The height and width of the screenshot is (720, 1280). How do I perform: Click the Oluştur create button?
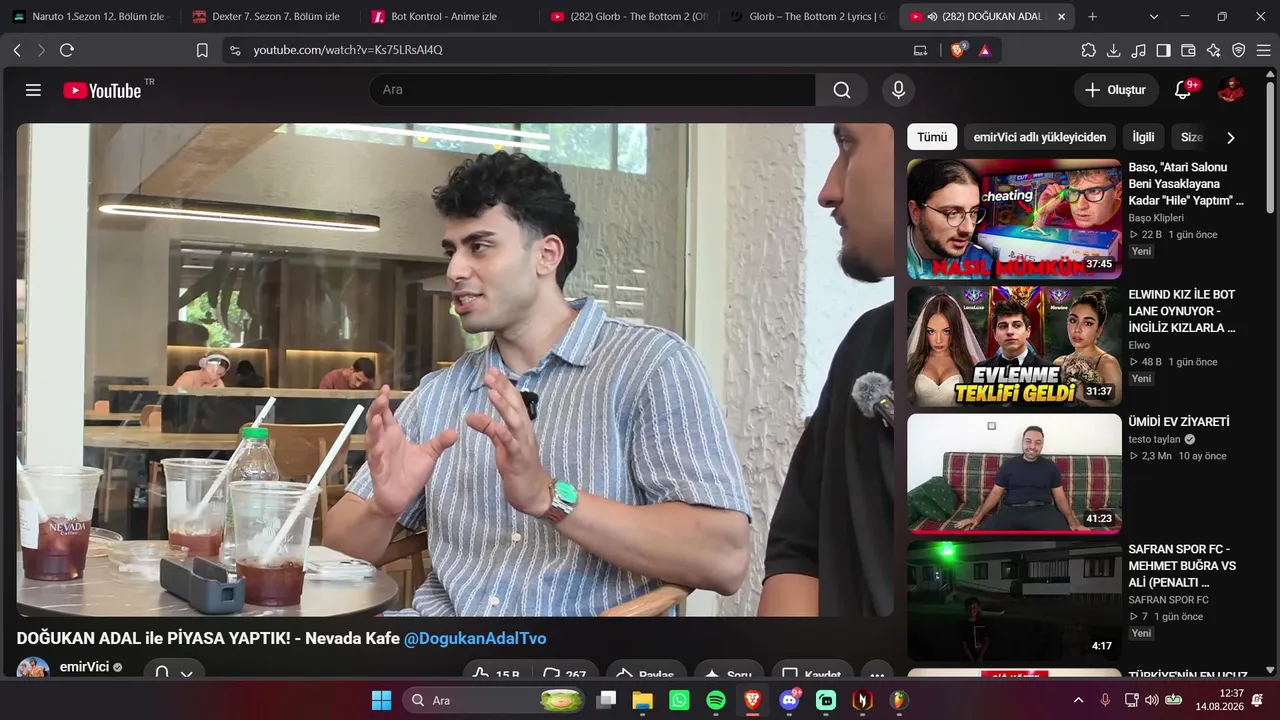point(1116,90)
